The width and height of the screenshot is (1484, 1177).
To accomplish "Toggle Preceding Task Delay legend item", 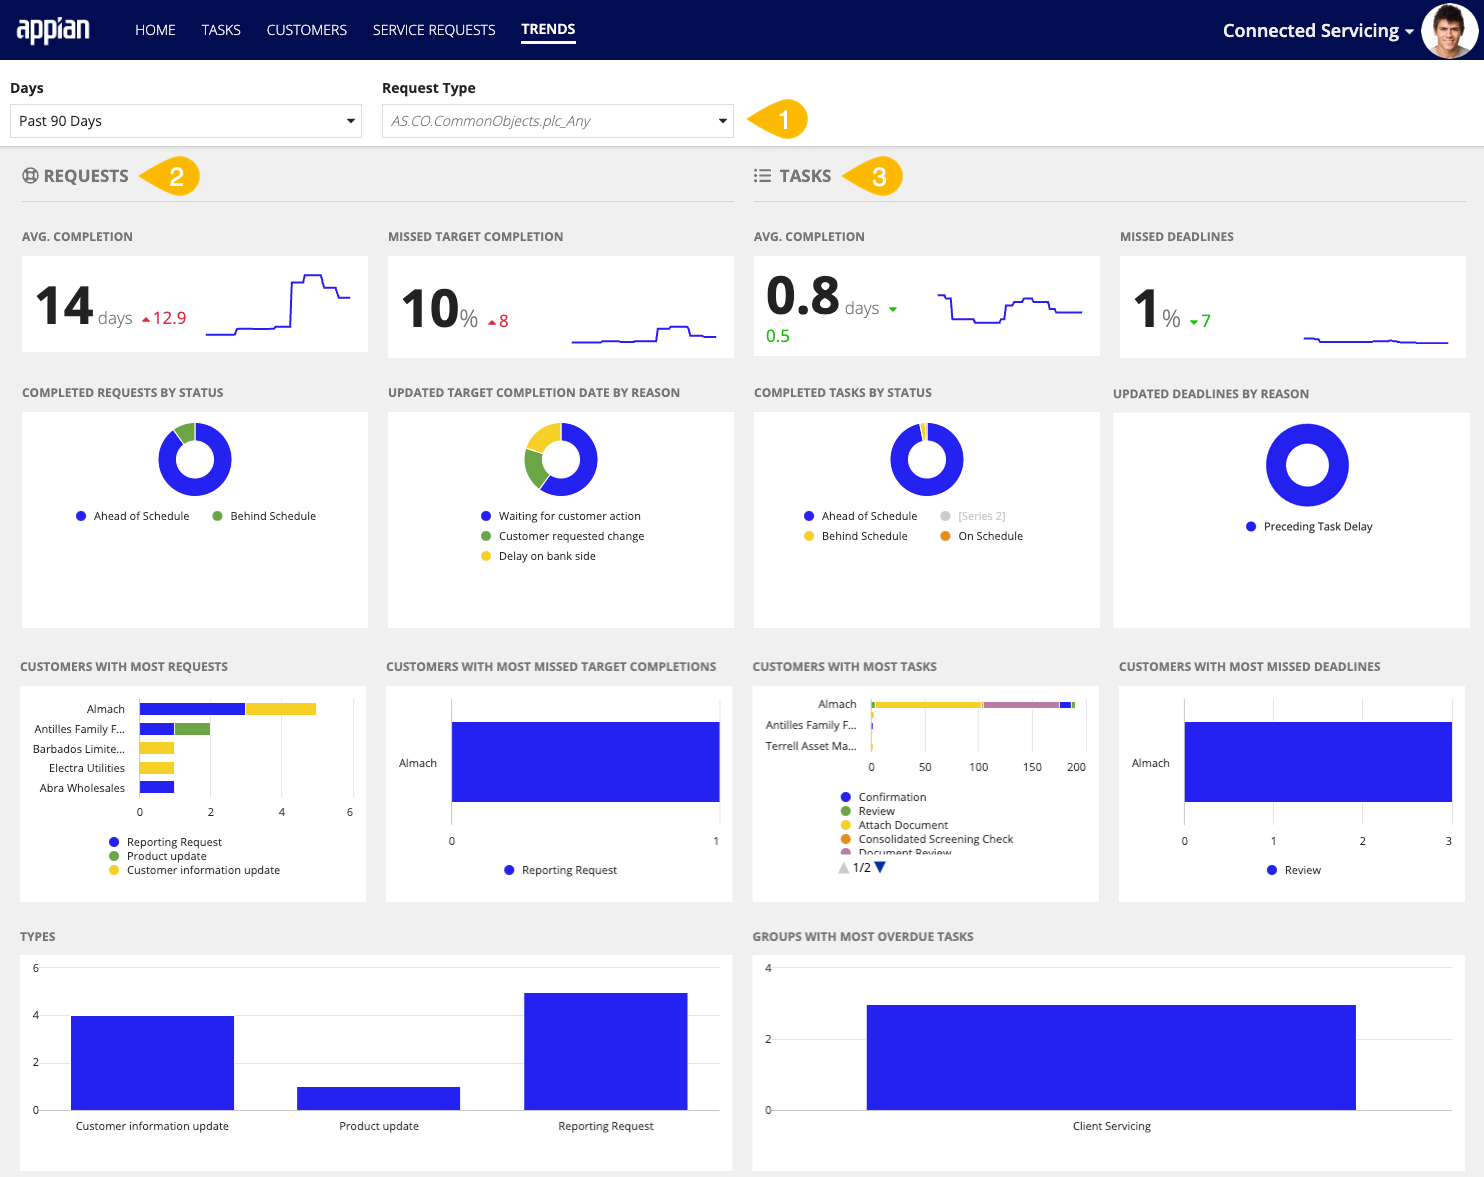I will click(1309, 526).
